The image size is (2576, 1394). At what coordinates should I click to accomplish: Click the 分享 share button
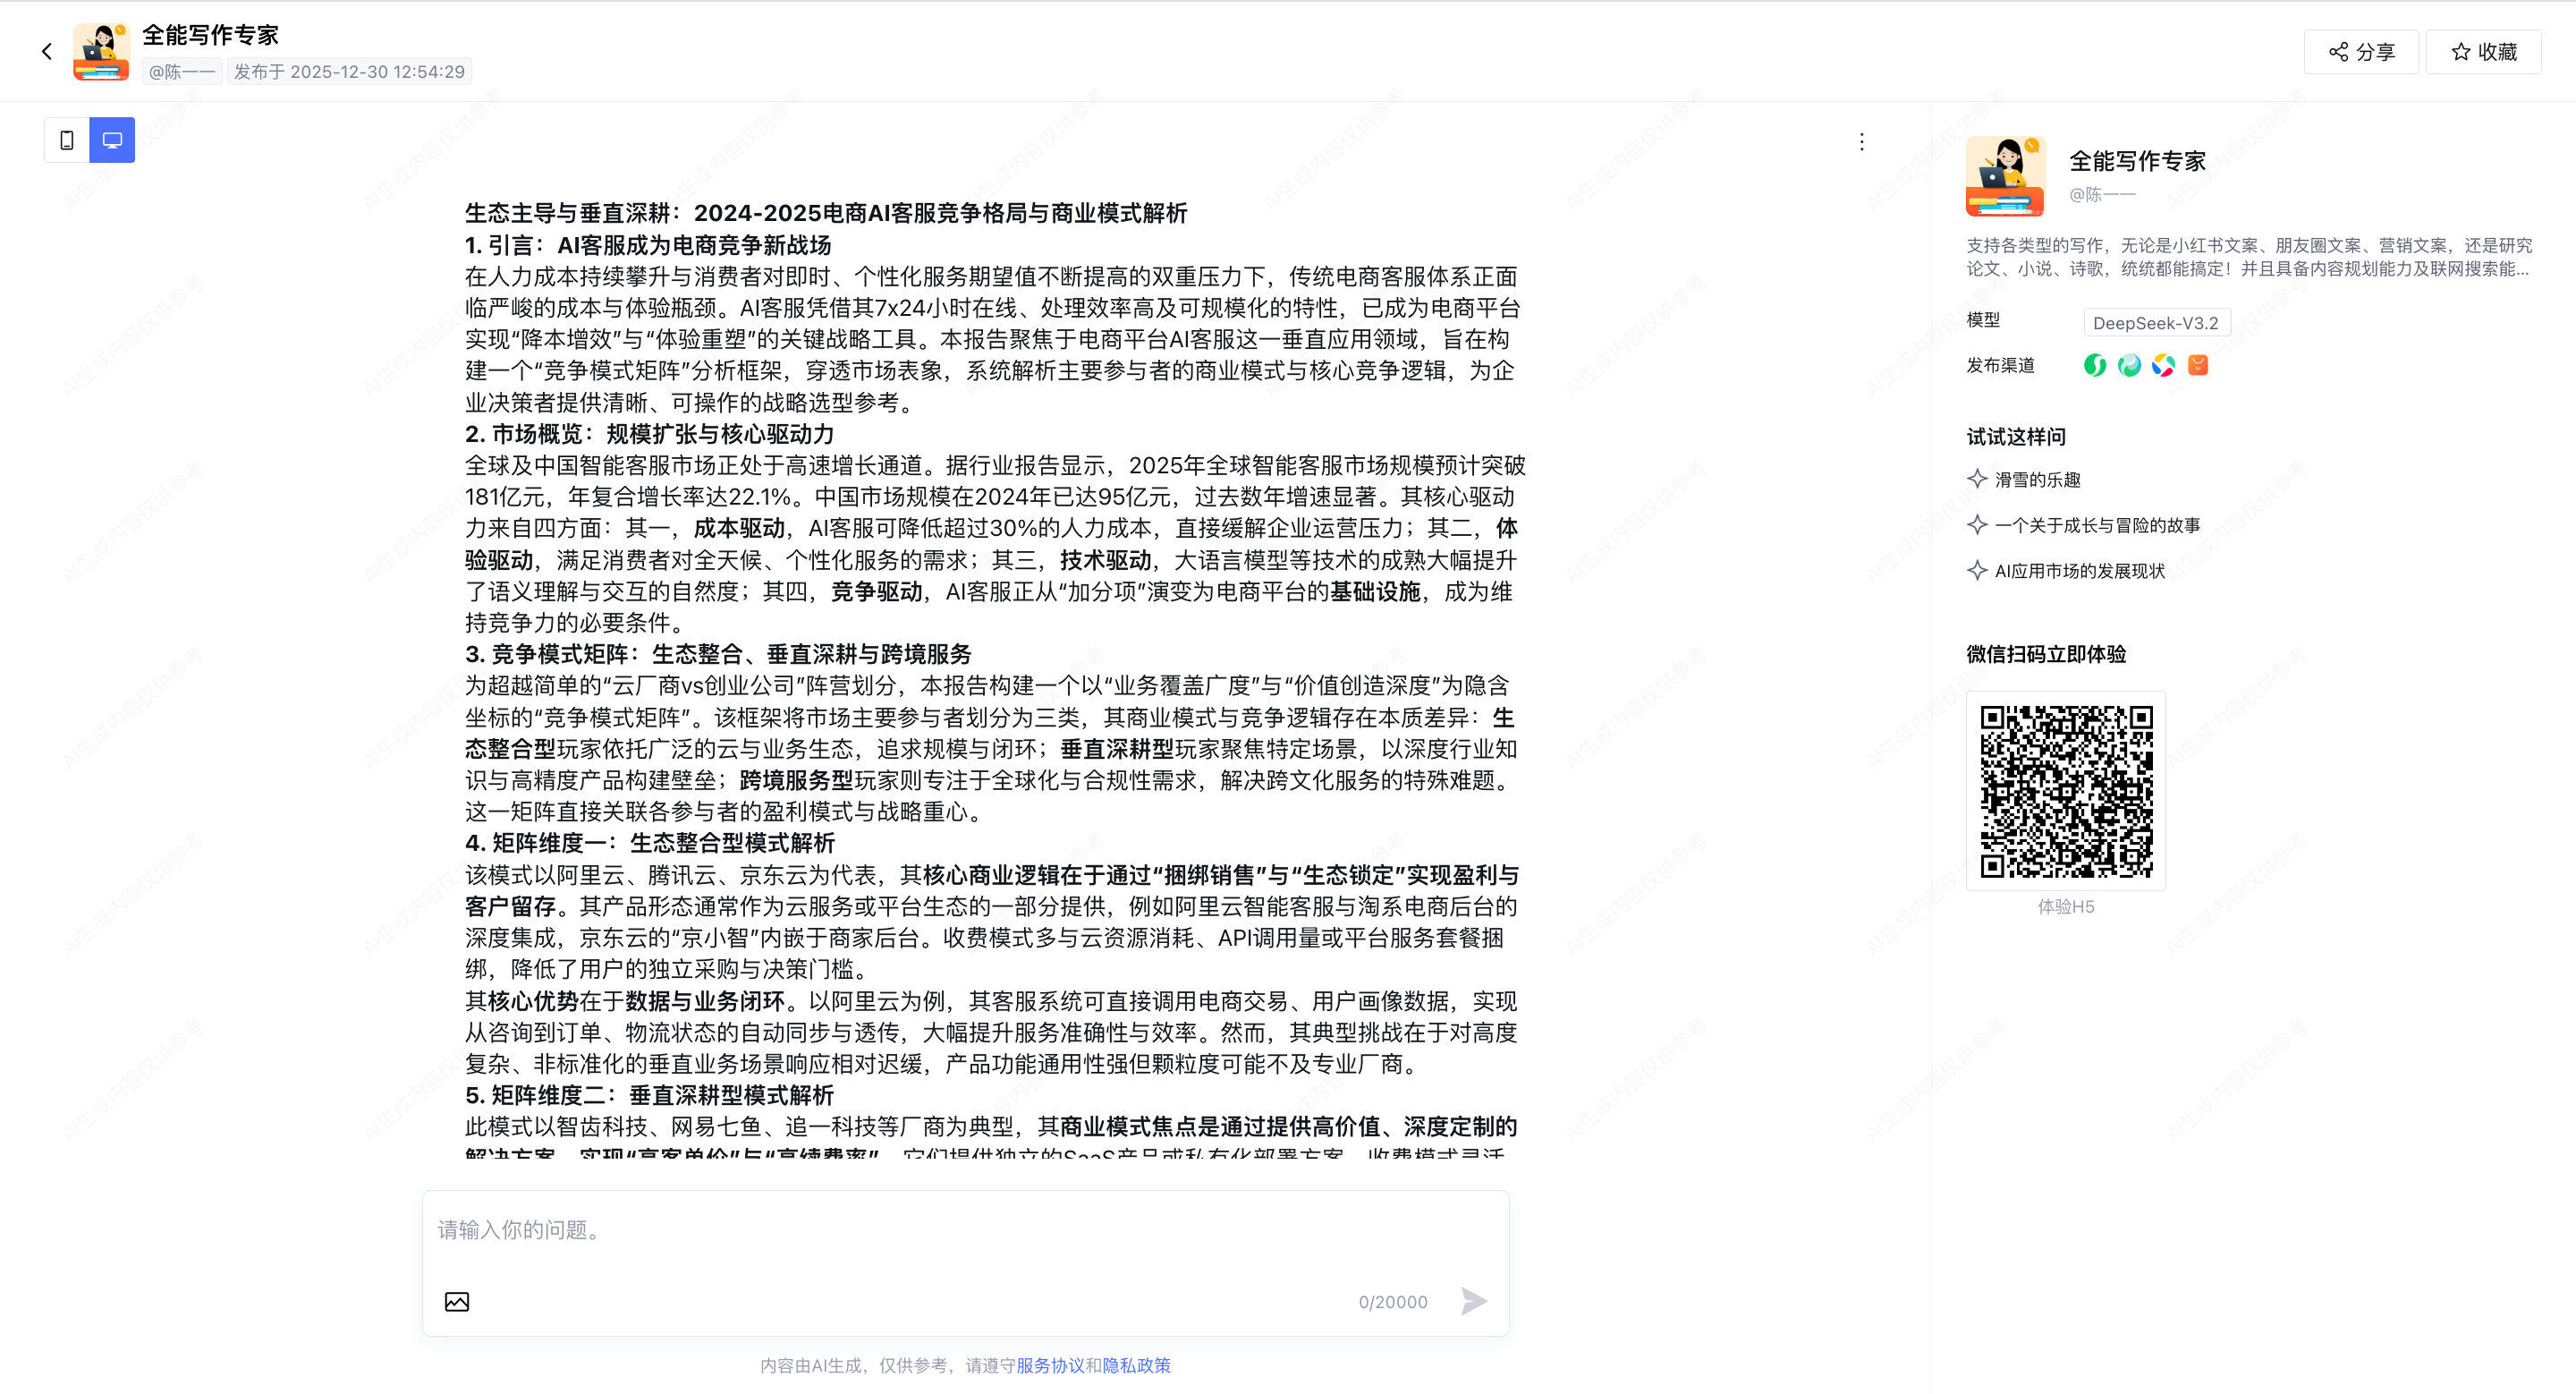click(x=2361, y=52)
